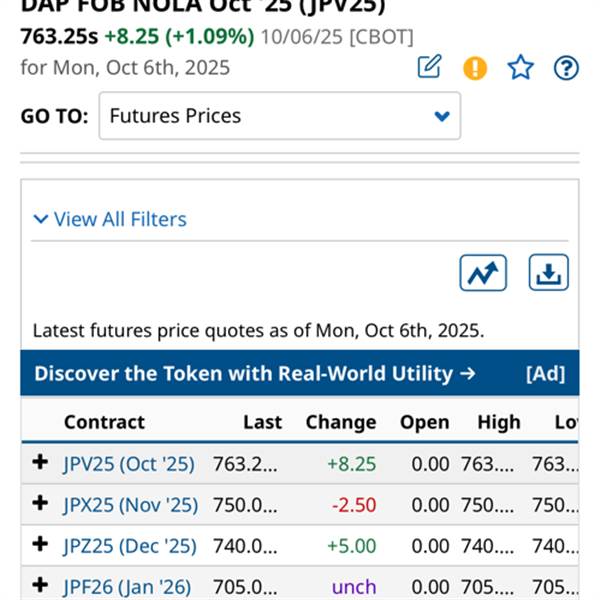Expand the JPV25 row plus icon
This screenshot has height=600, width=600.
coord(40,463)
